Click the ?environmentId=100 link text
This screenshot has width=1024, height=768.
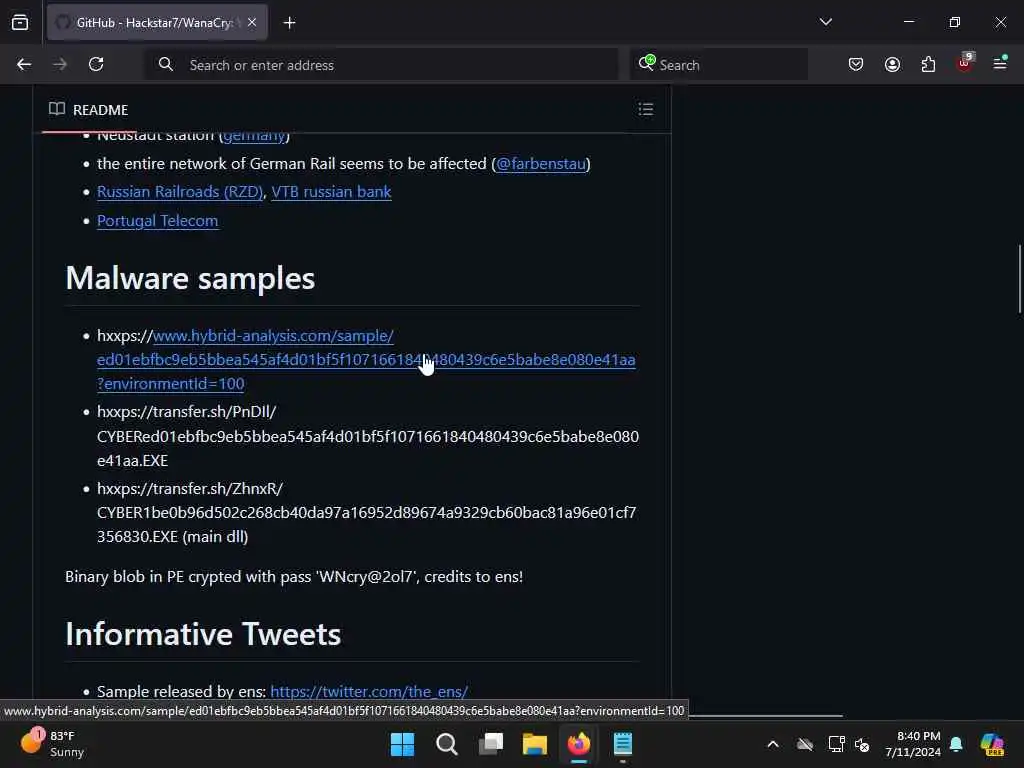click(170, 384)
